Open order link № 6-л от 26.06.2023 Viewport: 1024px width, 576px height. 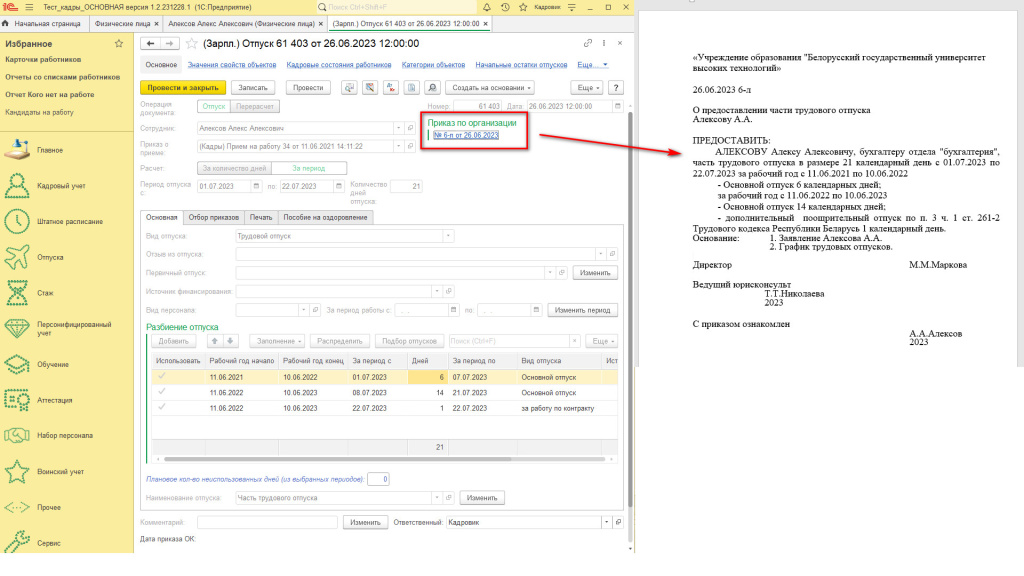coord(466,135)
